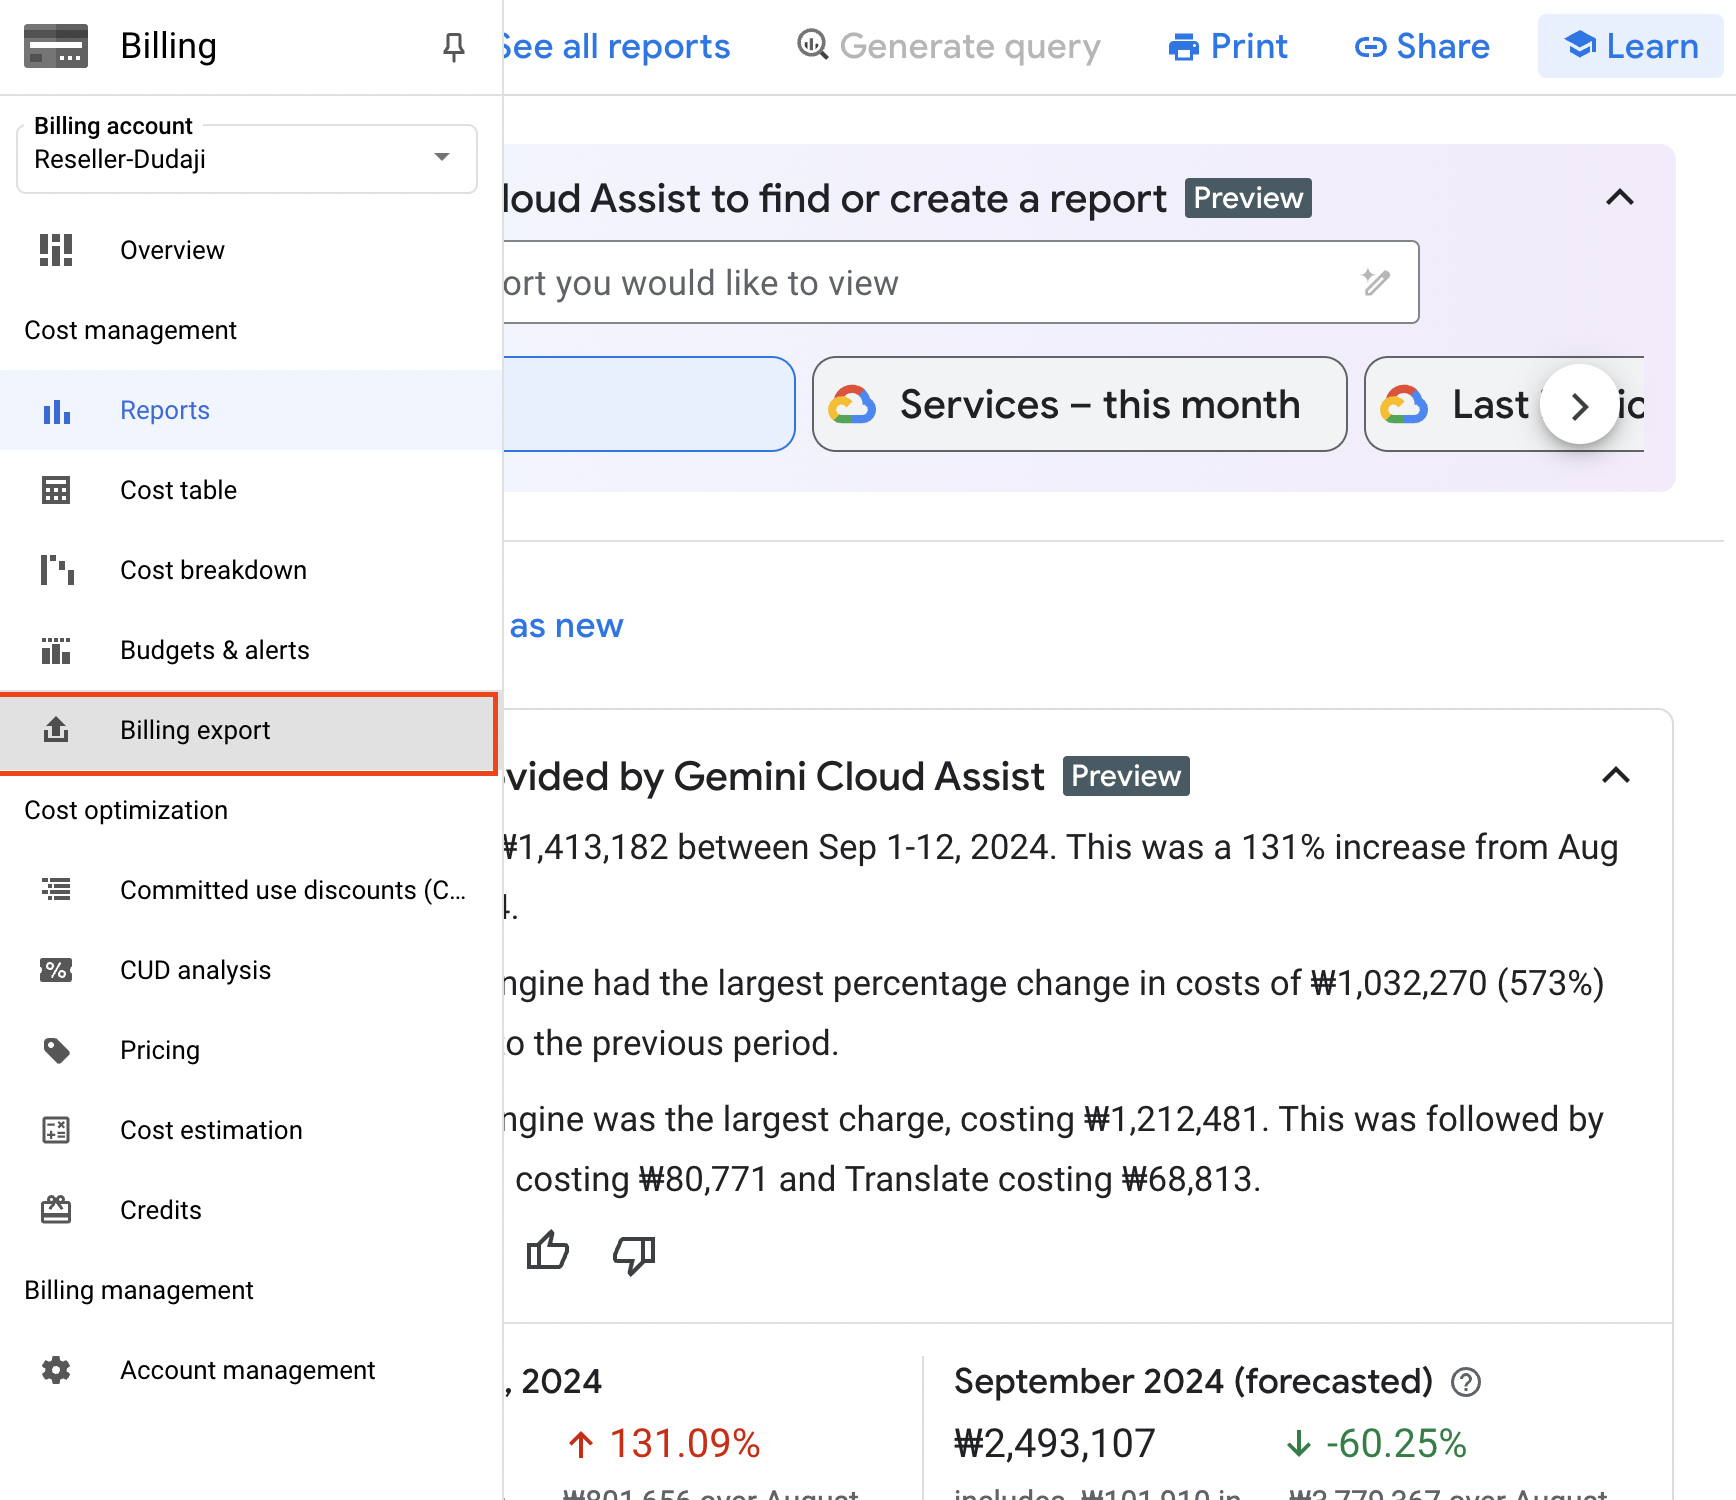The image size is (1736, 1500).
Task: Click the Cost table grid icon
Action: (56, 490)
